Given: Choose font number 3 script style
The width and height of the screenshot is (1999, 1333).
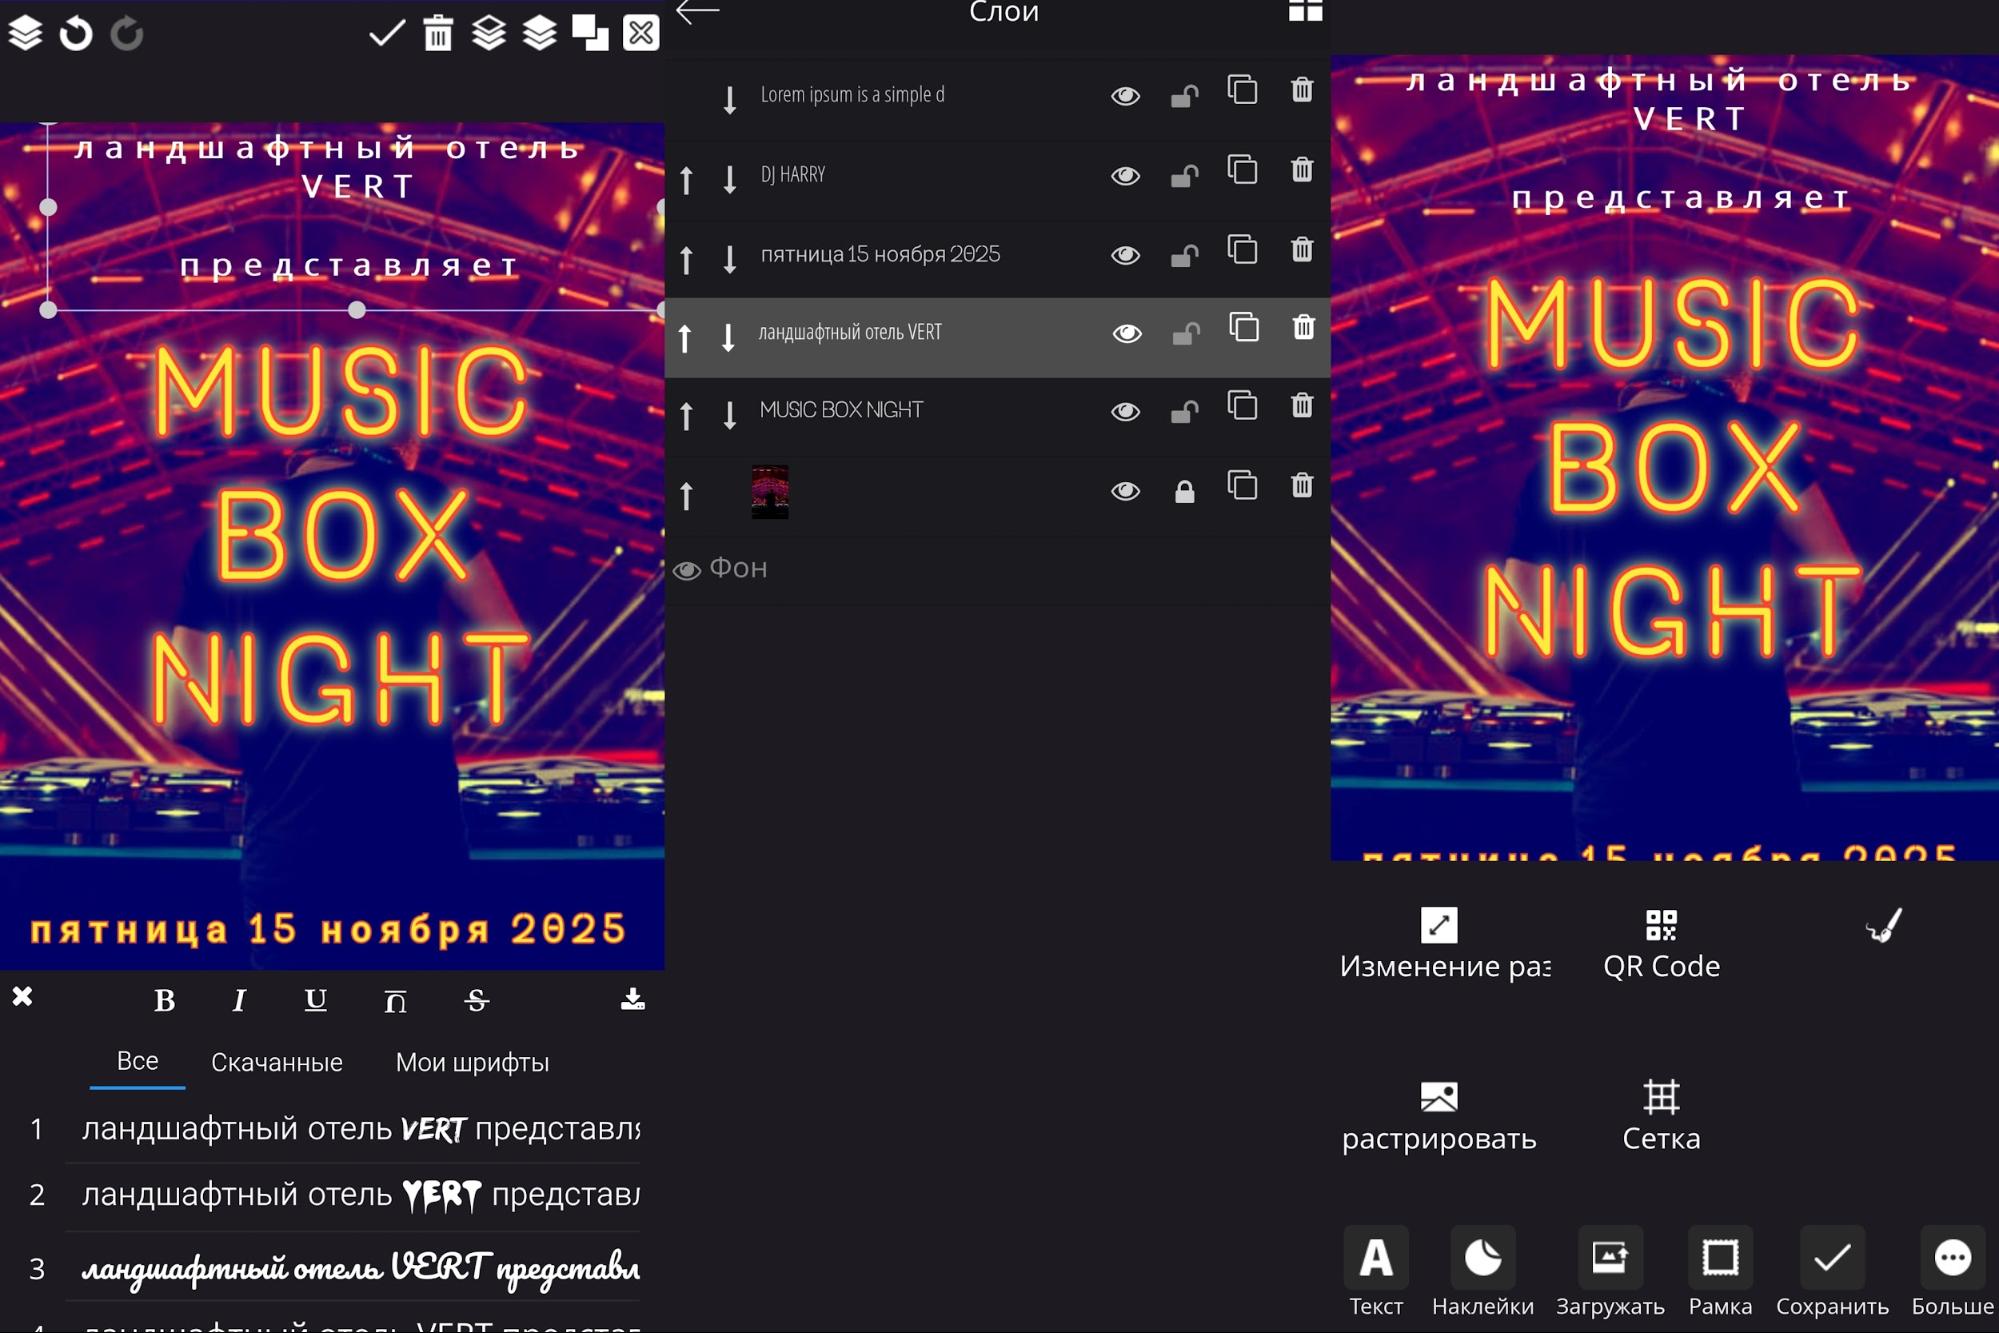Looking at the screenshot, I should point(360,1268).
